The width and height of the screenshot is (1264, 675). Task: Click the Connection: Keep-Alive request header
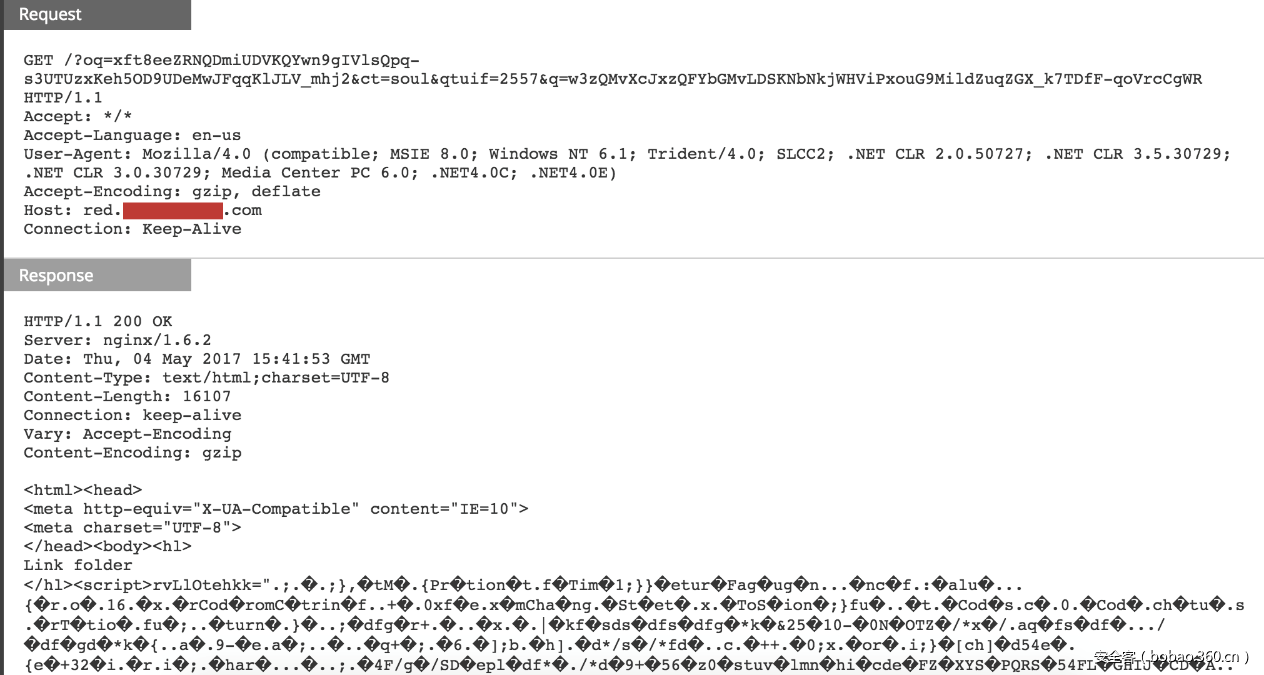point(132,228)
